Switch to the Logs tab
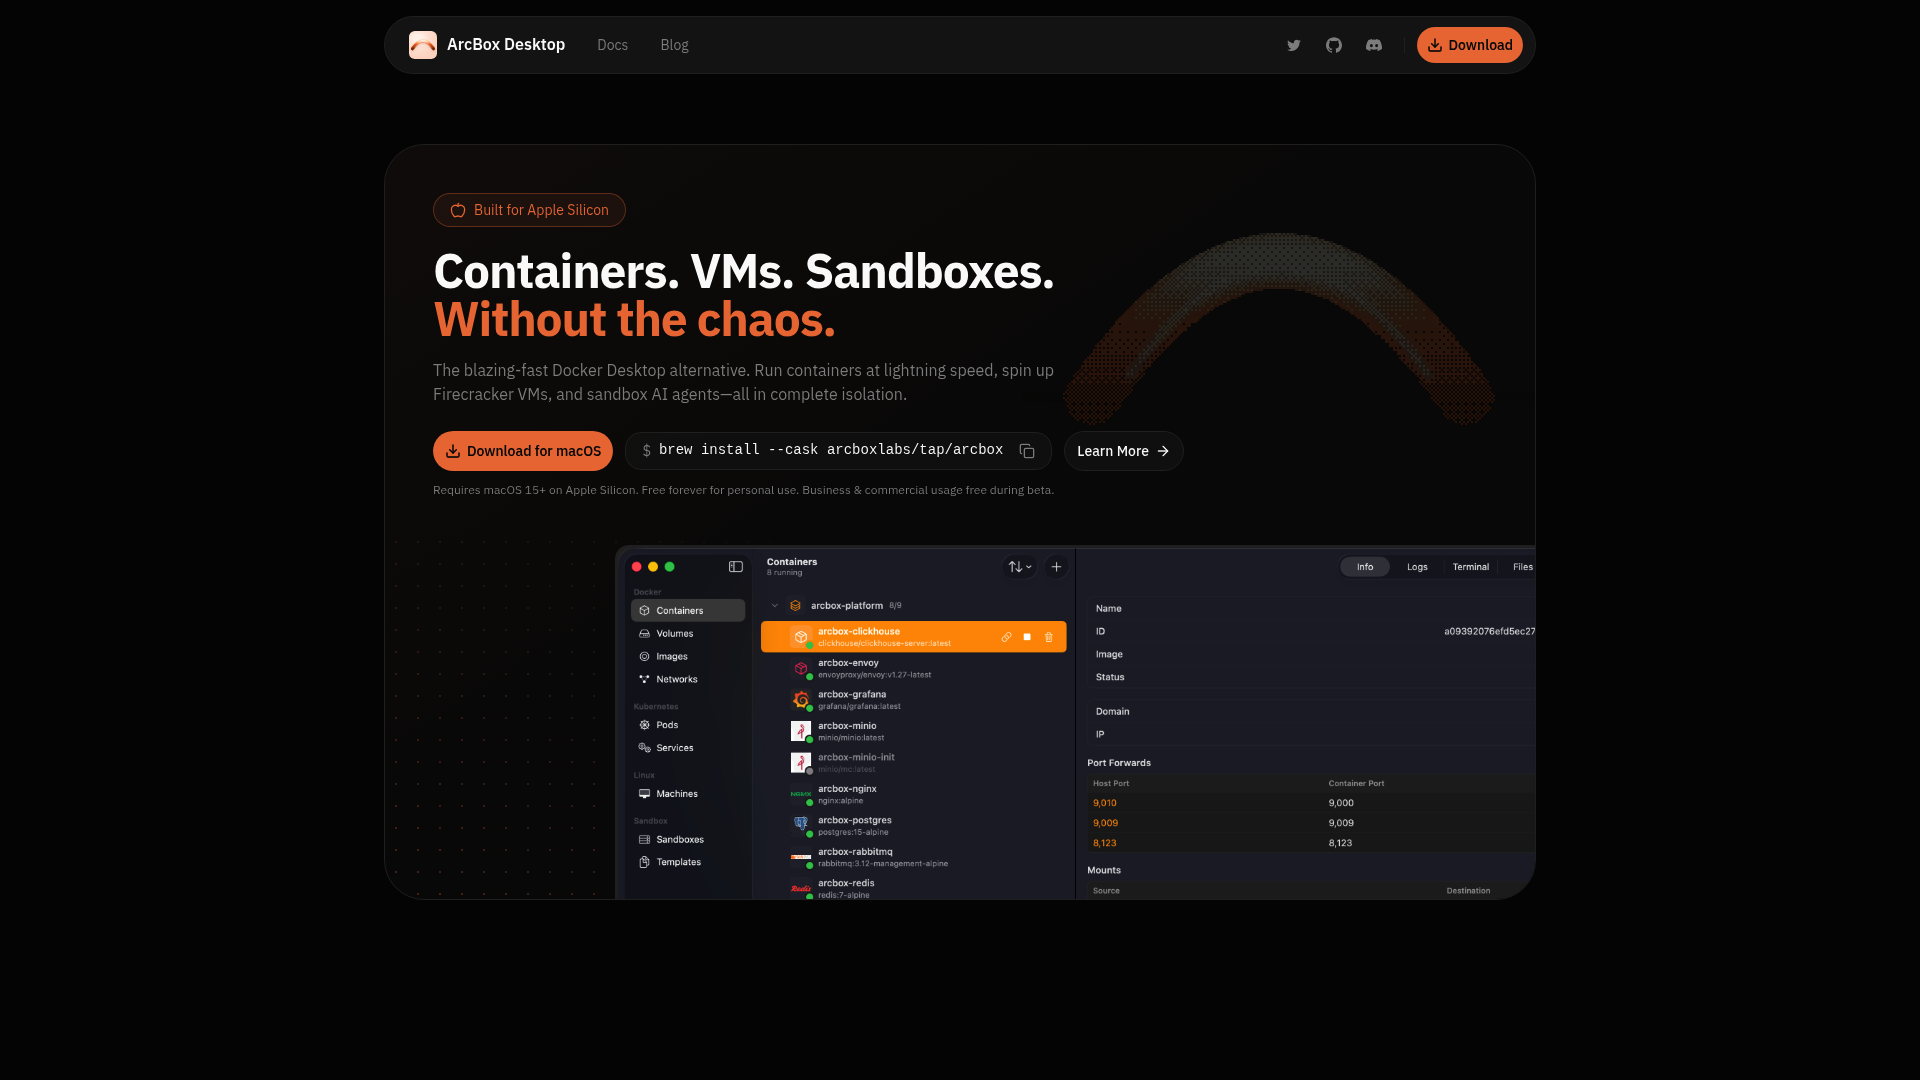Viewport: 1920px width, 1080px height. (x=1417, y=566)
